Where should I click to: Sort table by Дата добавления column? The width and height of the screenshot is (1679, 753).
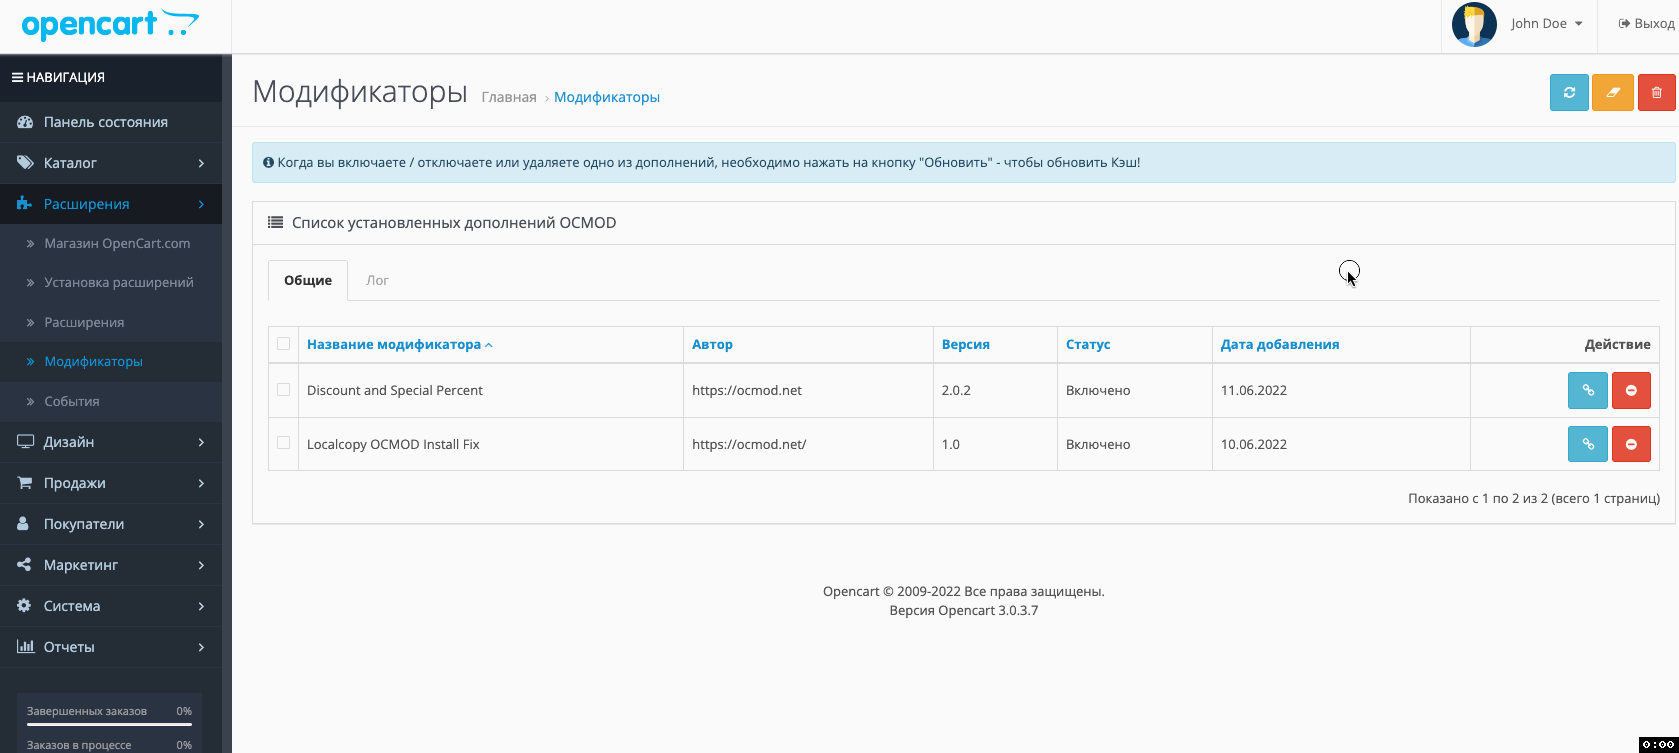tap(1279, 344)
